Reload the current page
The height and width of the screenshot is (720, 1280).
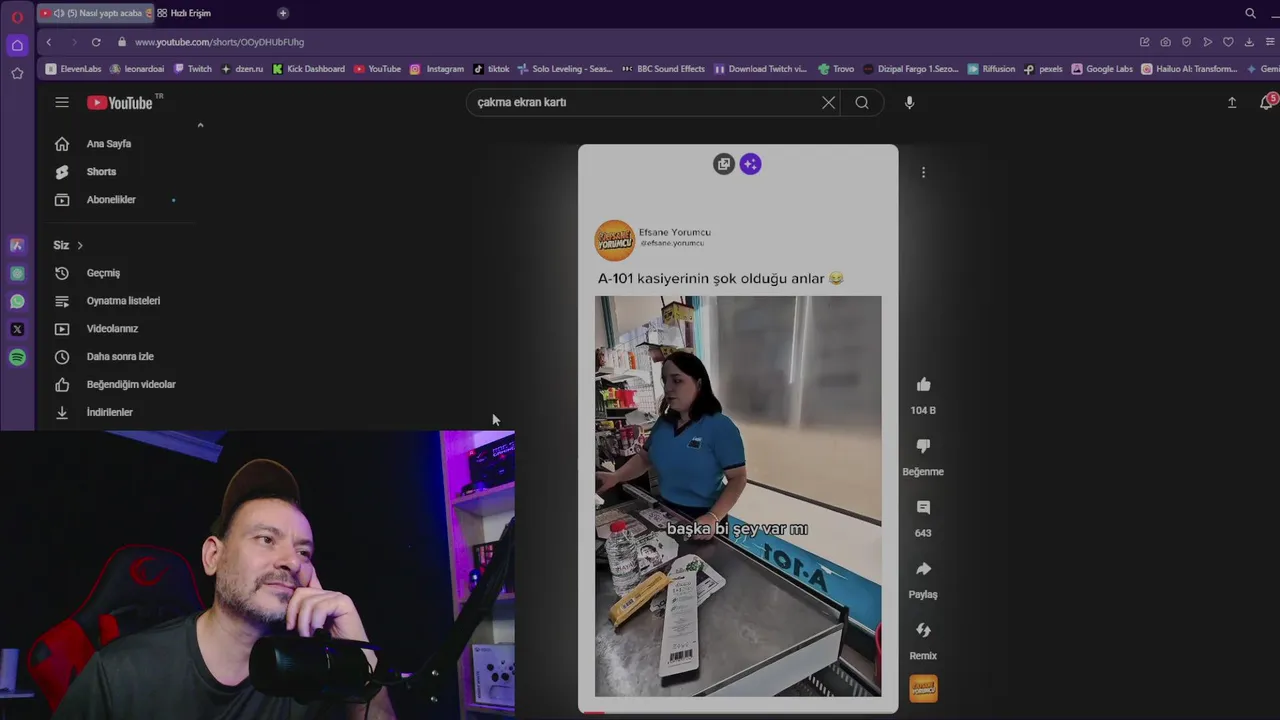pyautogui.click(x=96, y=42)
